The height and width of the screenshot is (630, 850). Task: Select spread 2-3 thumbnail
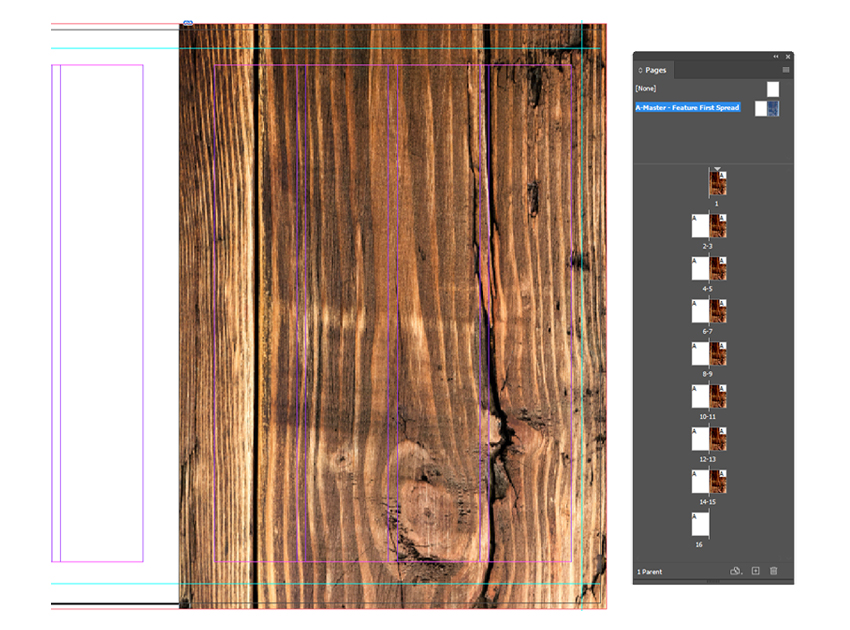click(x=709, y=226)
